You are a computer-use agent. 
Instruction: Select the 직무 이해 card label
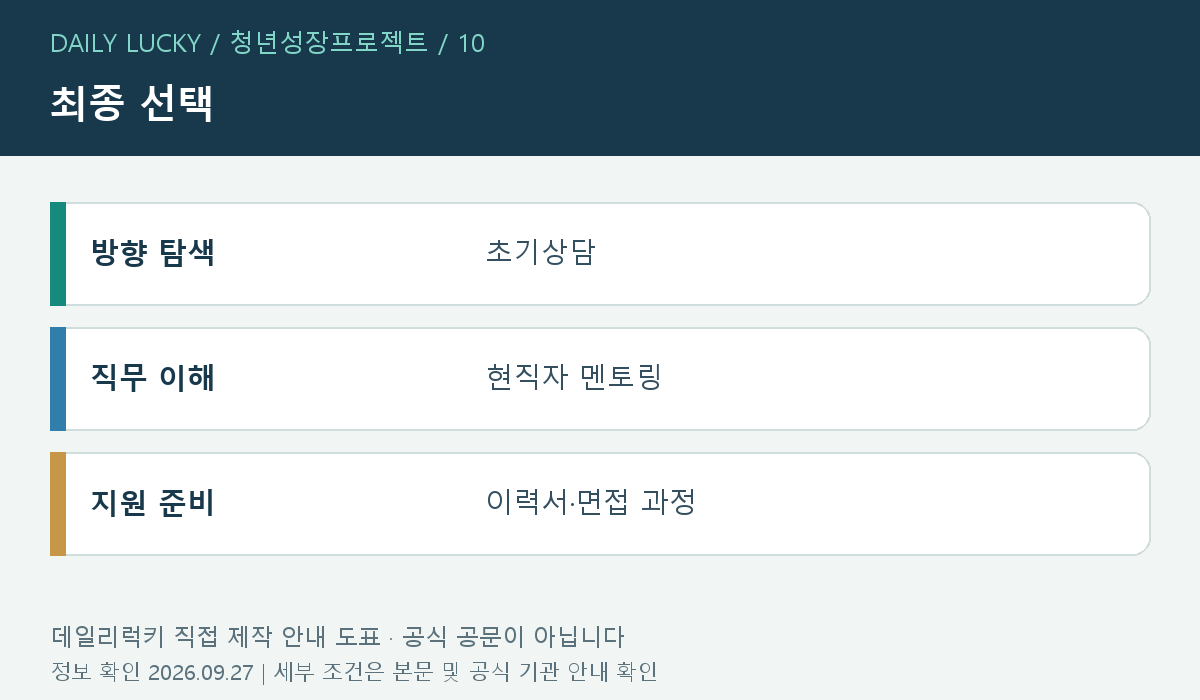153,378
